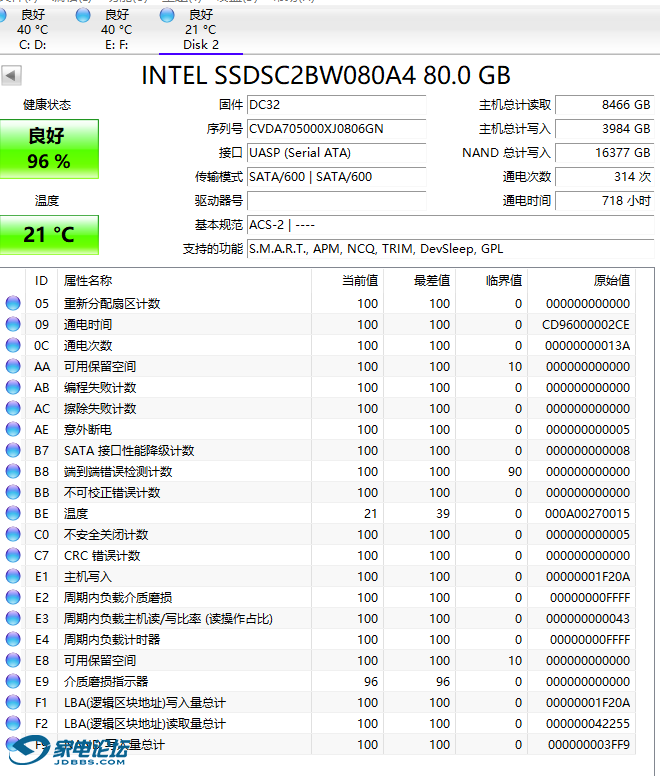Click the status orb of row C0
660x776 pixels.
(13, 534)
